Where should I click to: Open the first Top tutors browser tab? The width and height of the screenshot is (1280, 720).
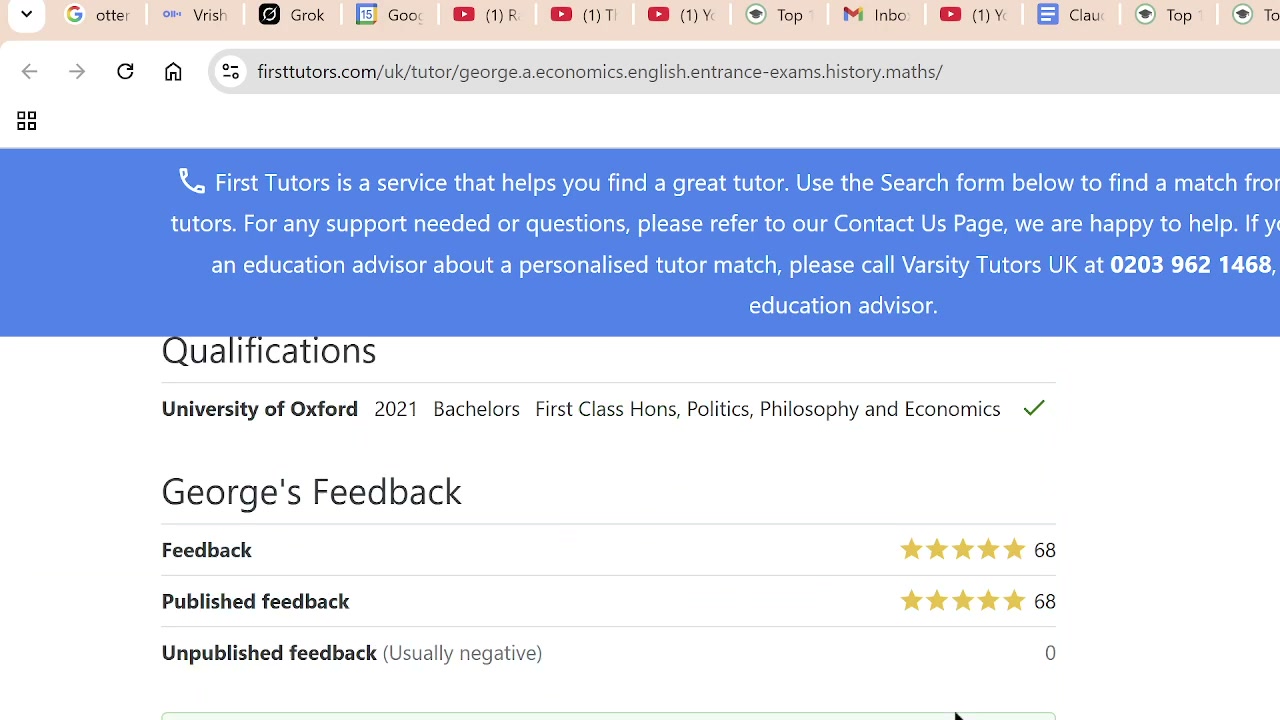click(779, 15)
